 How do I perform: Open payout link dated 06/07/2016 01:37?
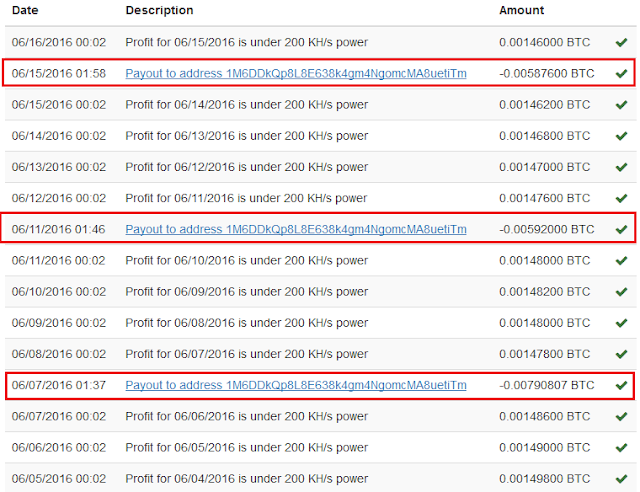(x=296, y=385)
